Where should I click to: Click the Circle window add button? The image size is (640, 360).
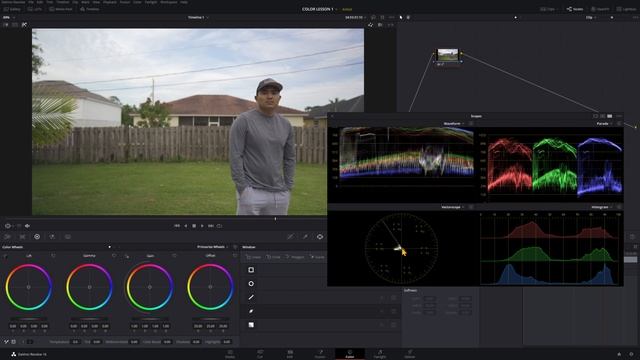[274, 257]
